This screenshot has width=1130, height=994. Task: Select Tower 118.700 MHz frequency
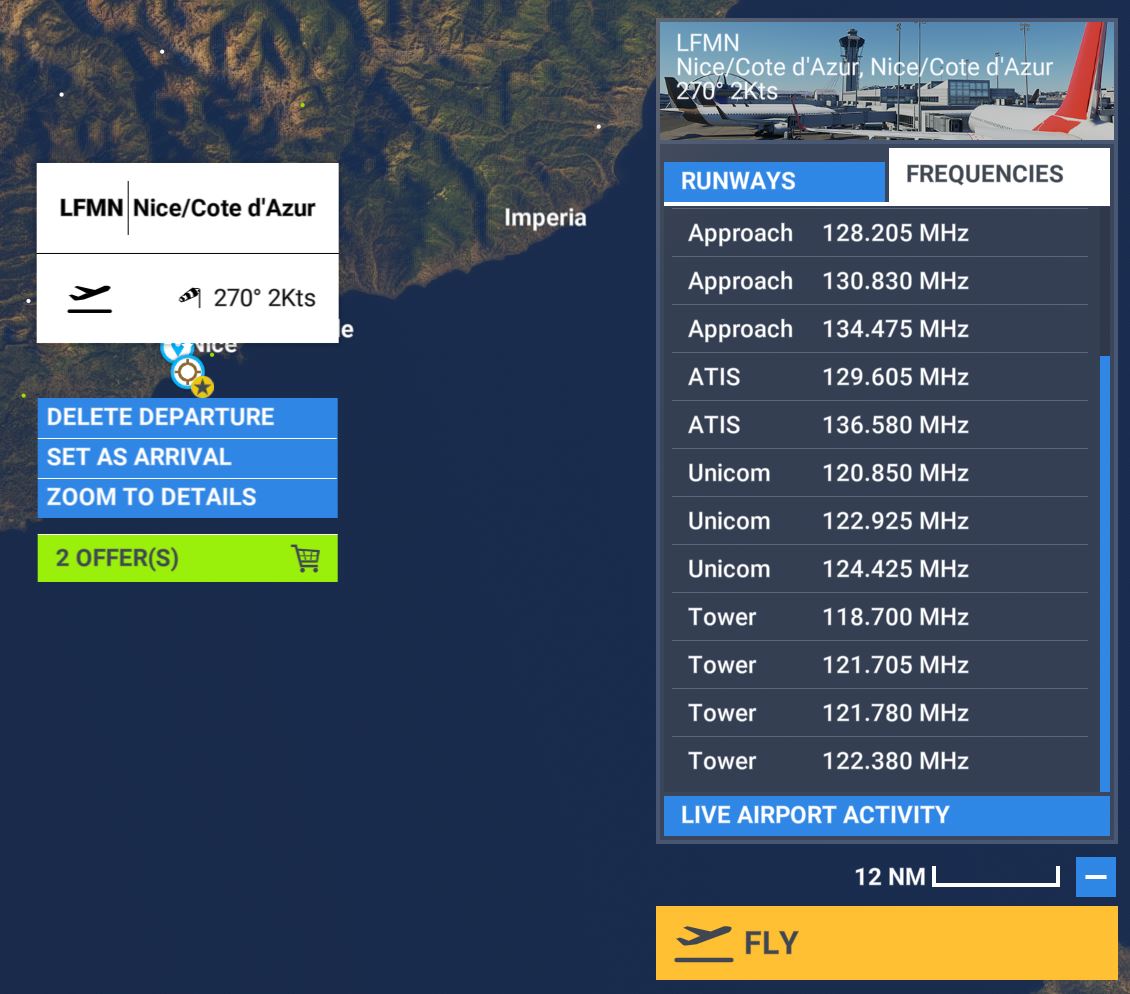(x=879, y=617)
